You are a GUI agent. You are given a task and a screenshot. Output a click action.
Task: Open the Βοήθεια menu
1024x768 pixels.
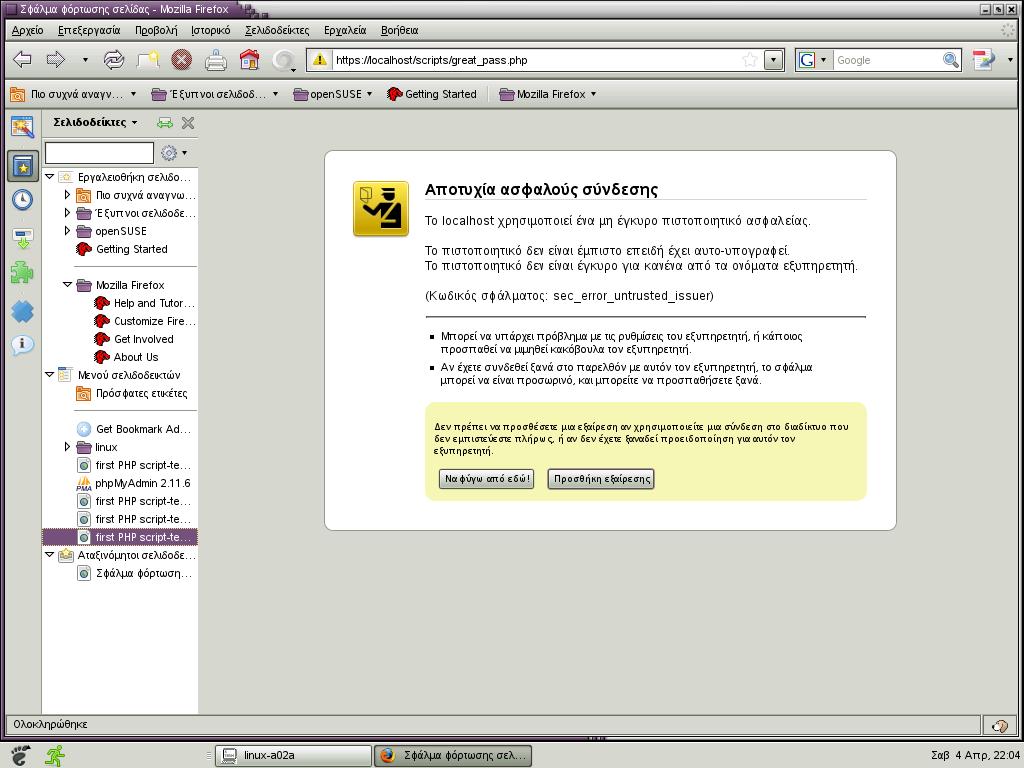click(399, 30)
